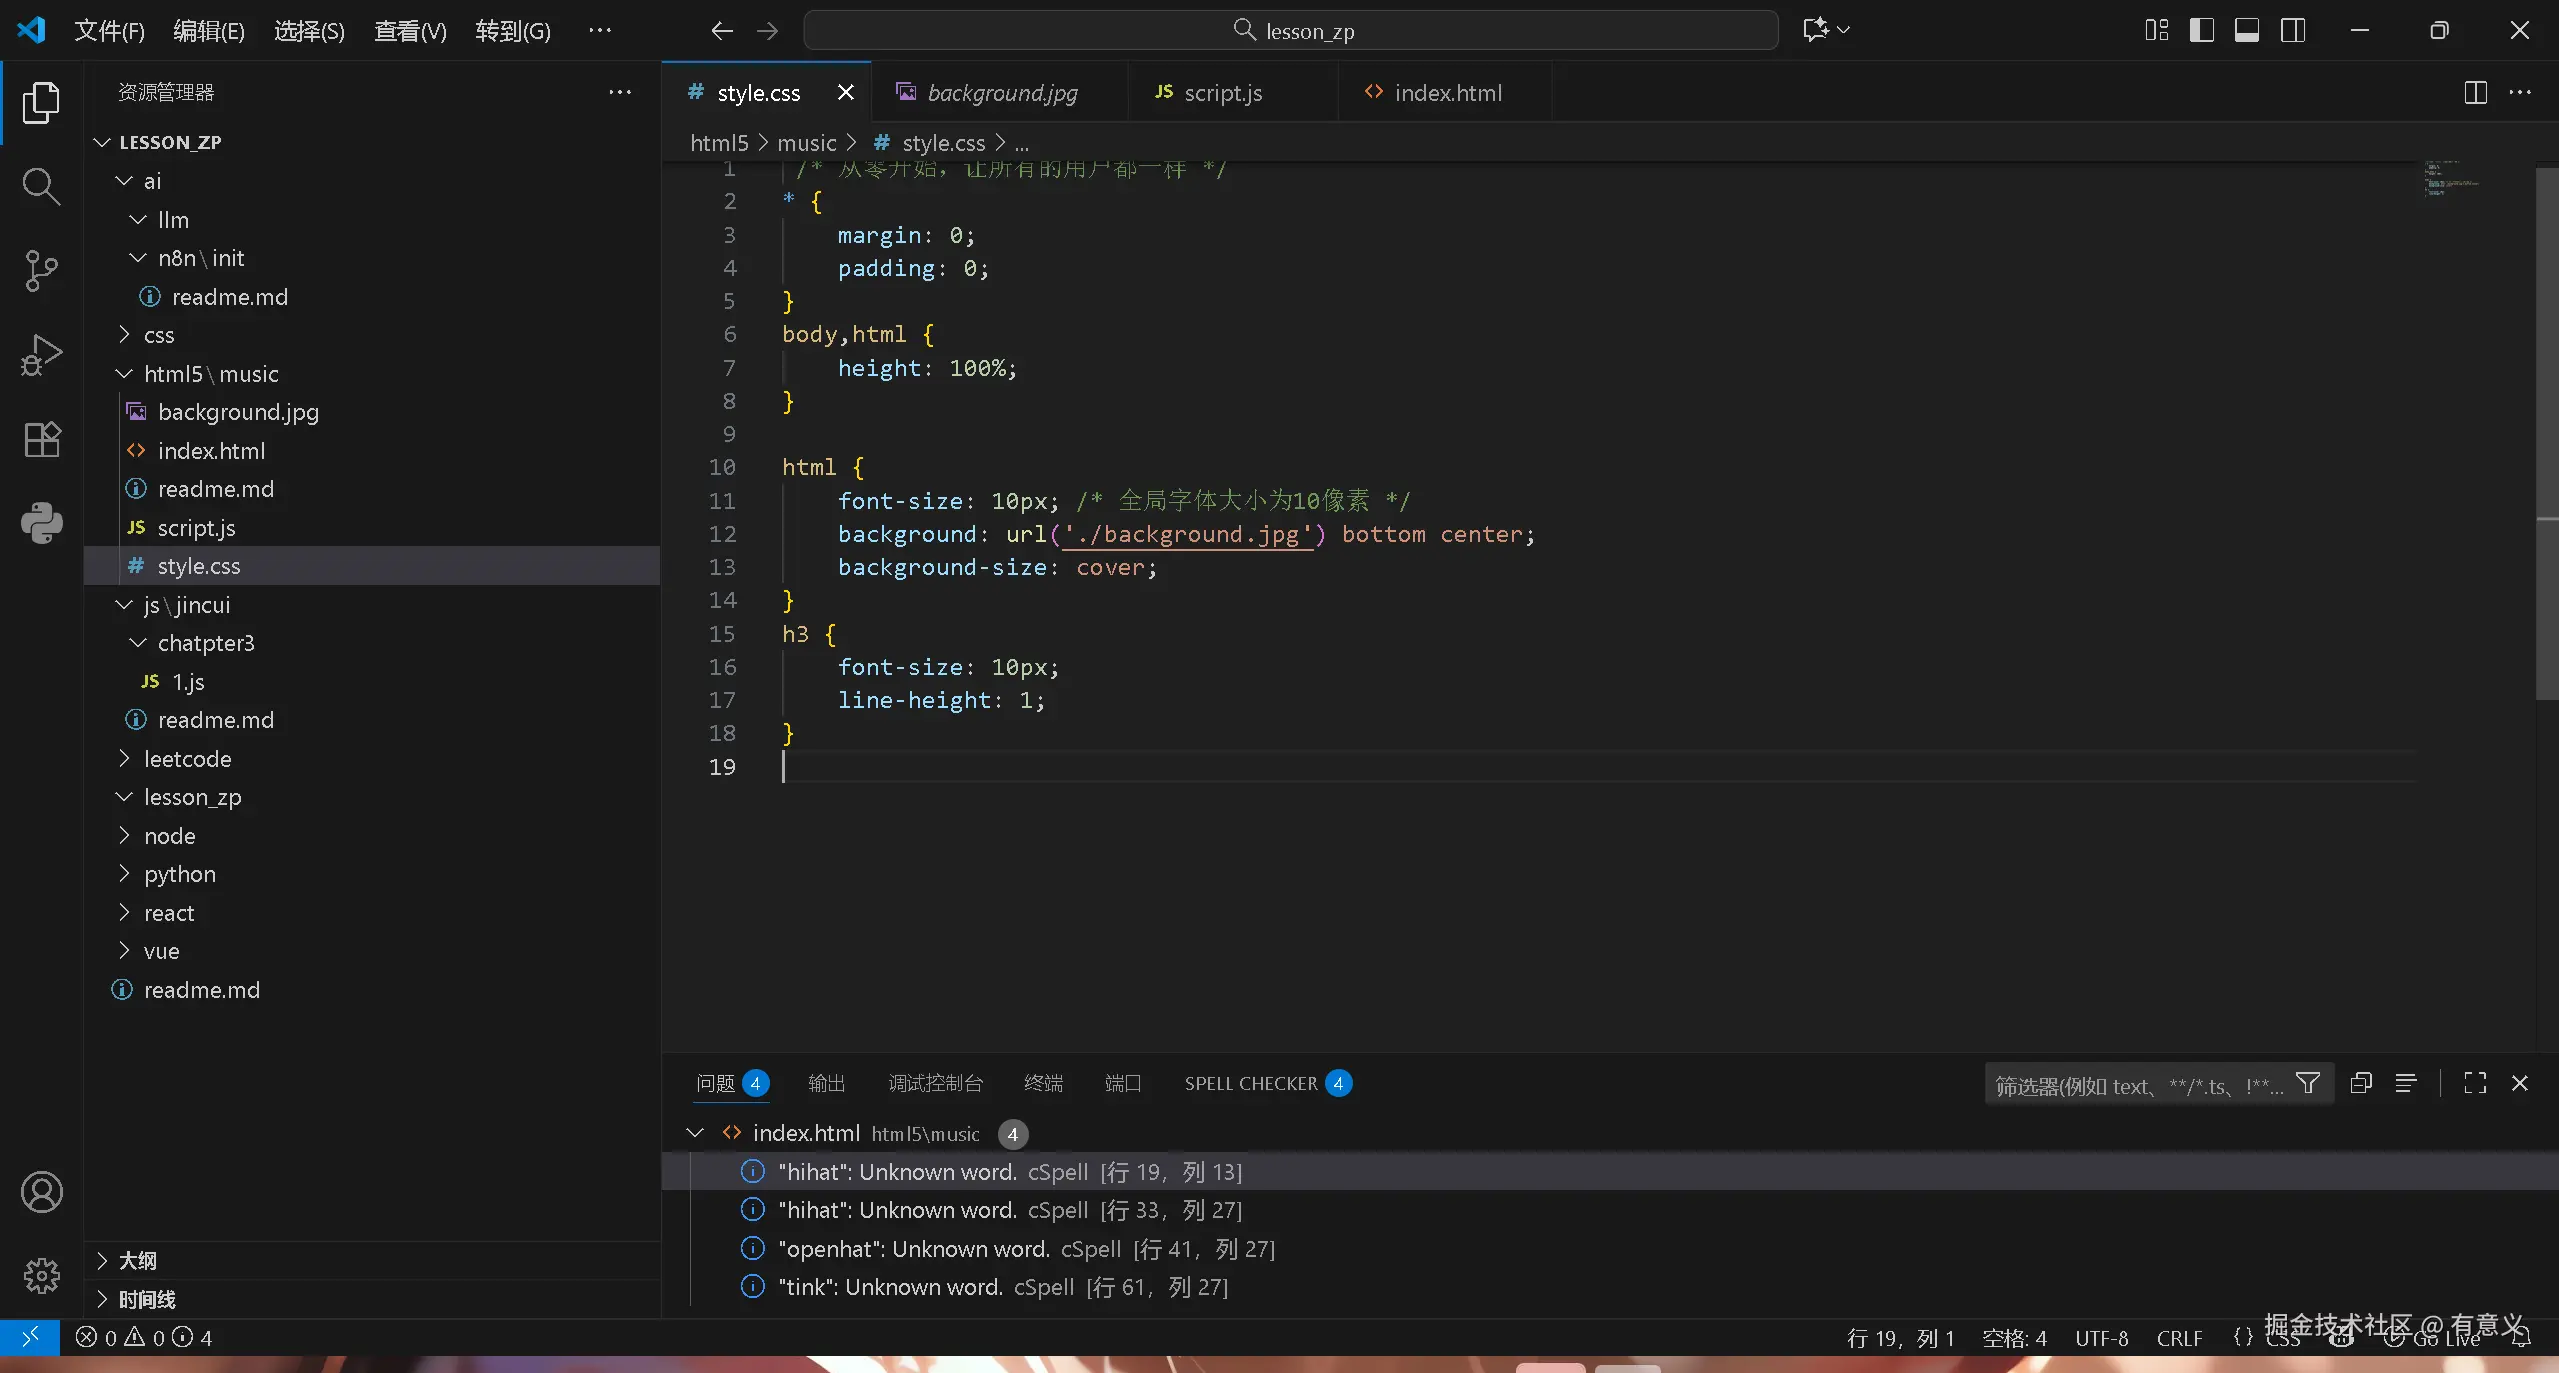
Task: Click the UTF-8 encoding status button
Action: click(2101, 1338)
